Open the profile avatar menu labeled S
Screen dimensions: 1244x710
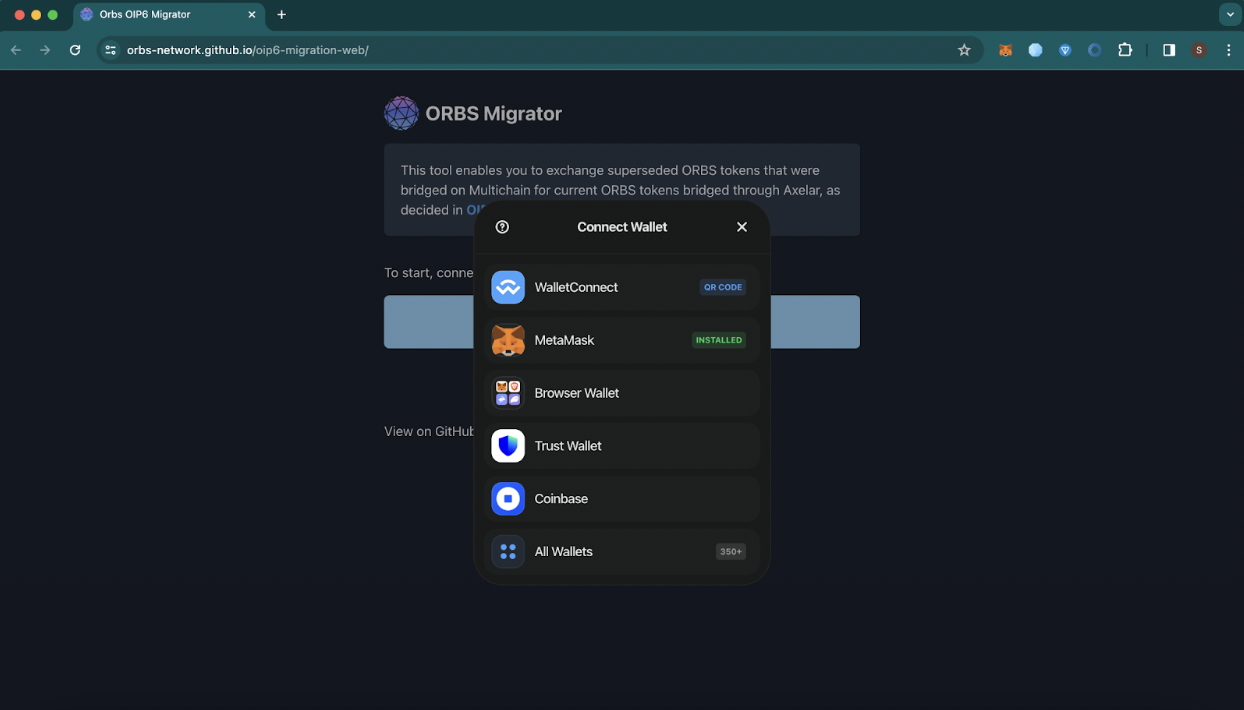(1199, 49)
